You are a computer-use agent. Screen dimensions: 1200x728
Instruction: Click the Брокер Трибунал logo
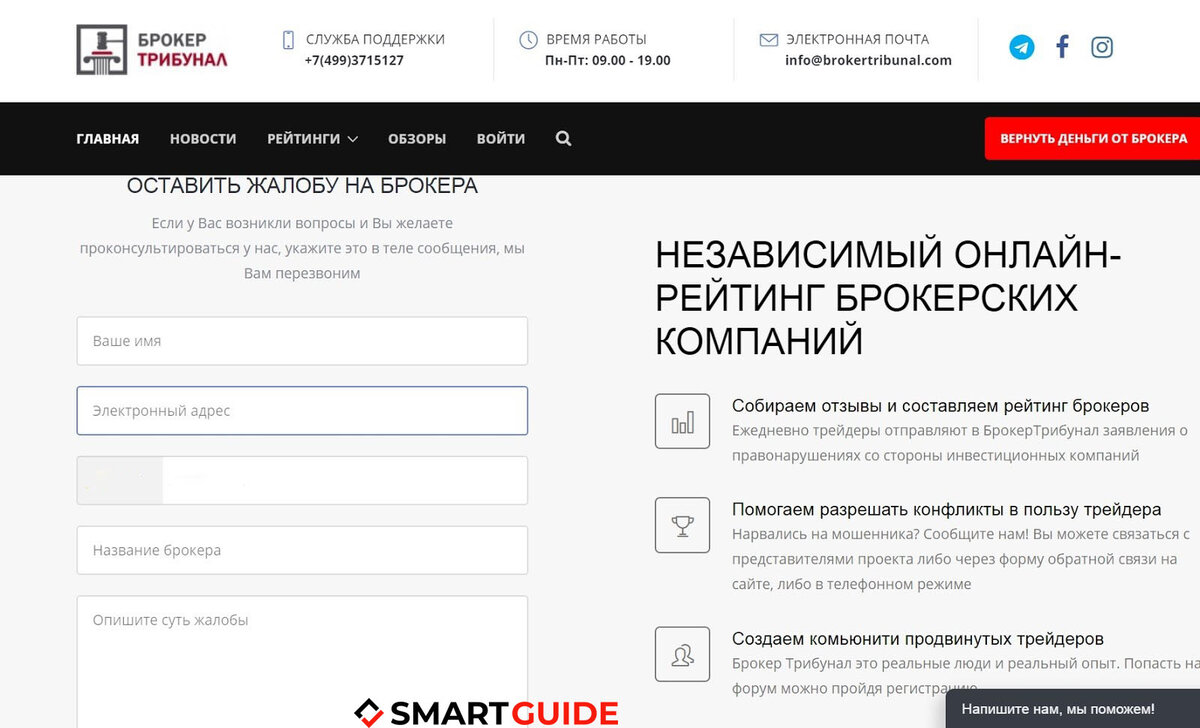[152, 50]
